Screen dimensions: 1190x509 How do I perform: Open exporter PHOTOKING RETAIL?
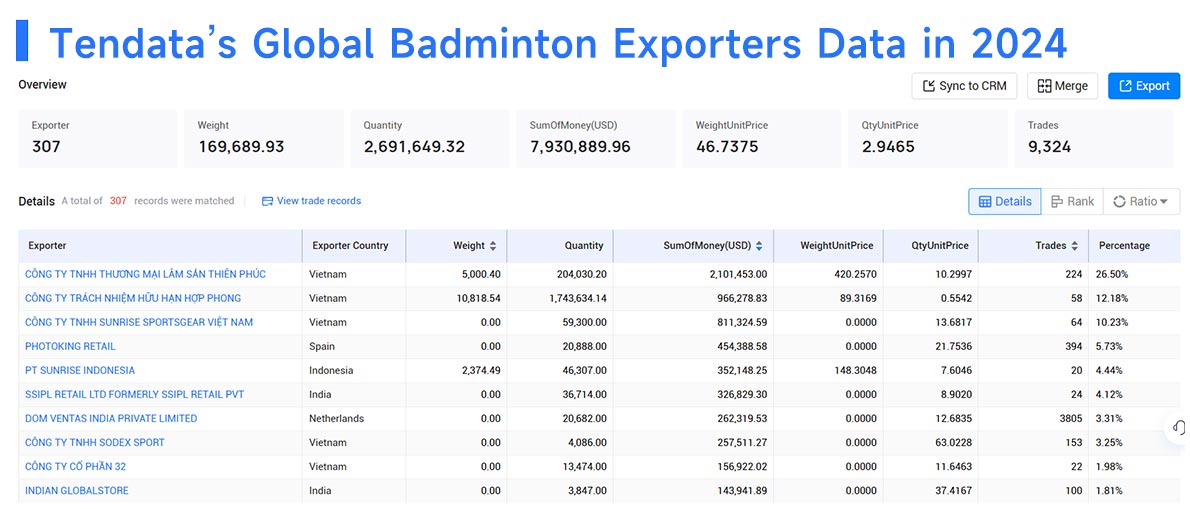pyautogui.click(x=70, y=346)
